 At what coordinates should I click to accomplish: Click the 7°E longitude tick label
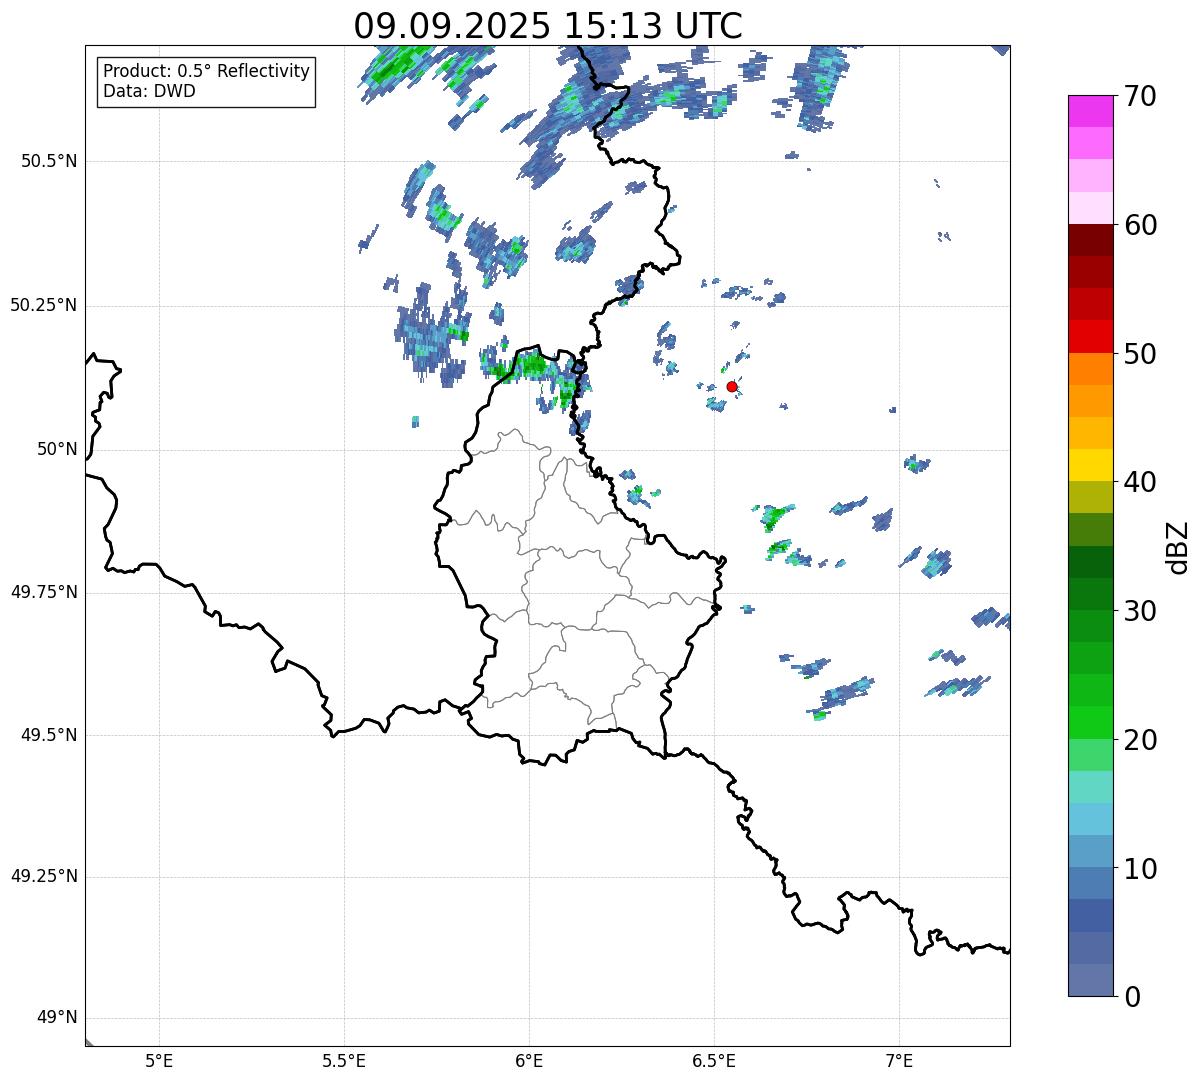900,1060
